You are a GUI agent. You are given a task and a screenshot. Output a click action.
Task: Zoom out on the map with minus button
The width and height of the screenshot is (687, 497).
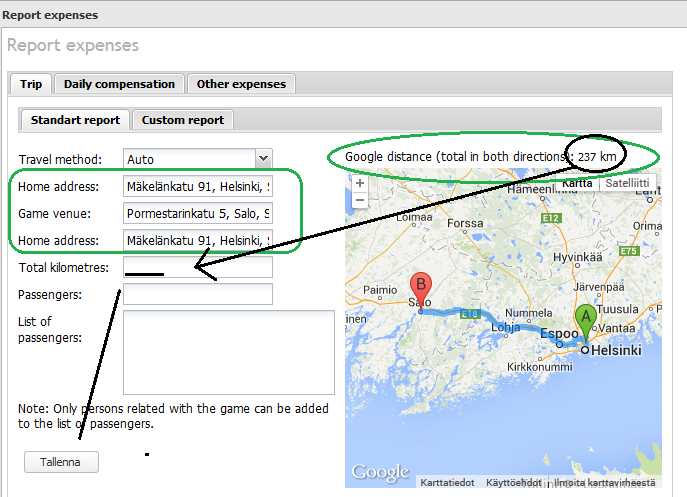coord(360,200)
